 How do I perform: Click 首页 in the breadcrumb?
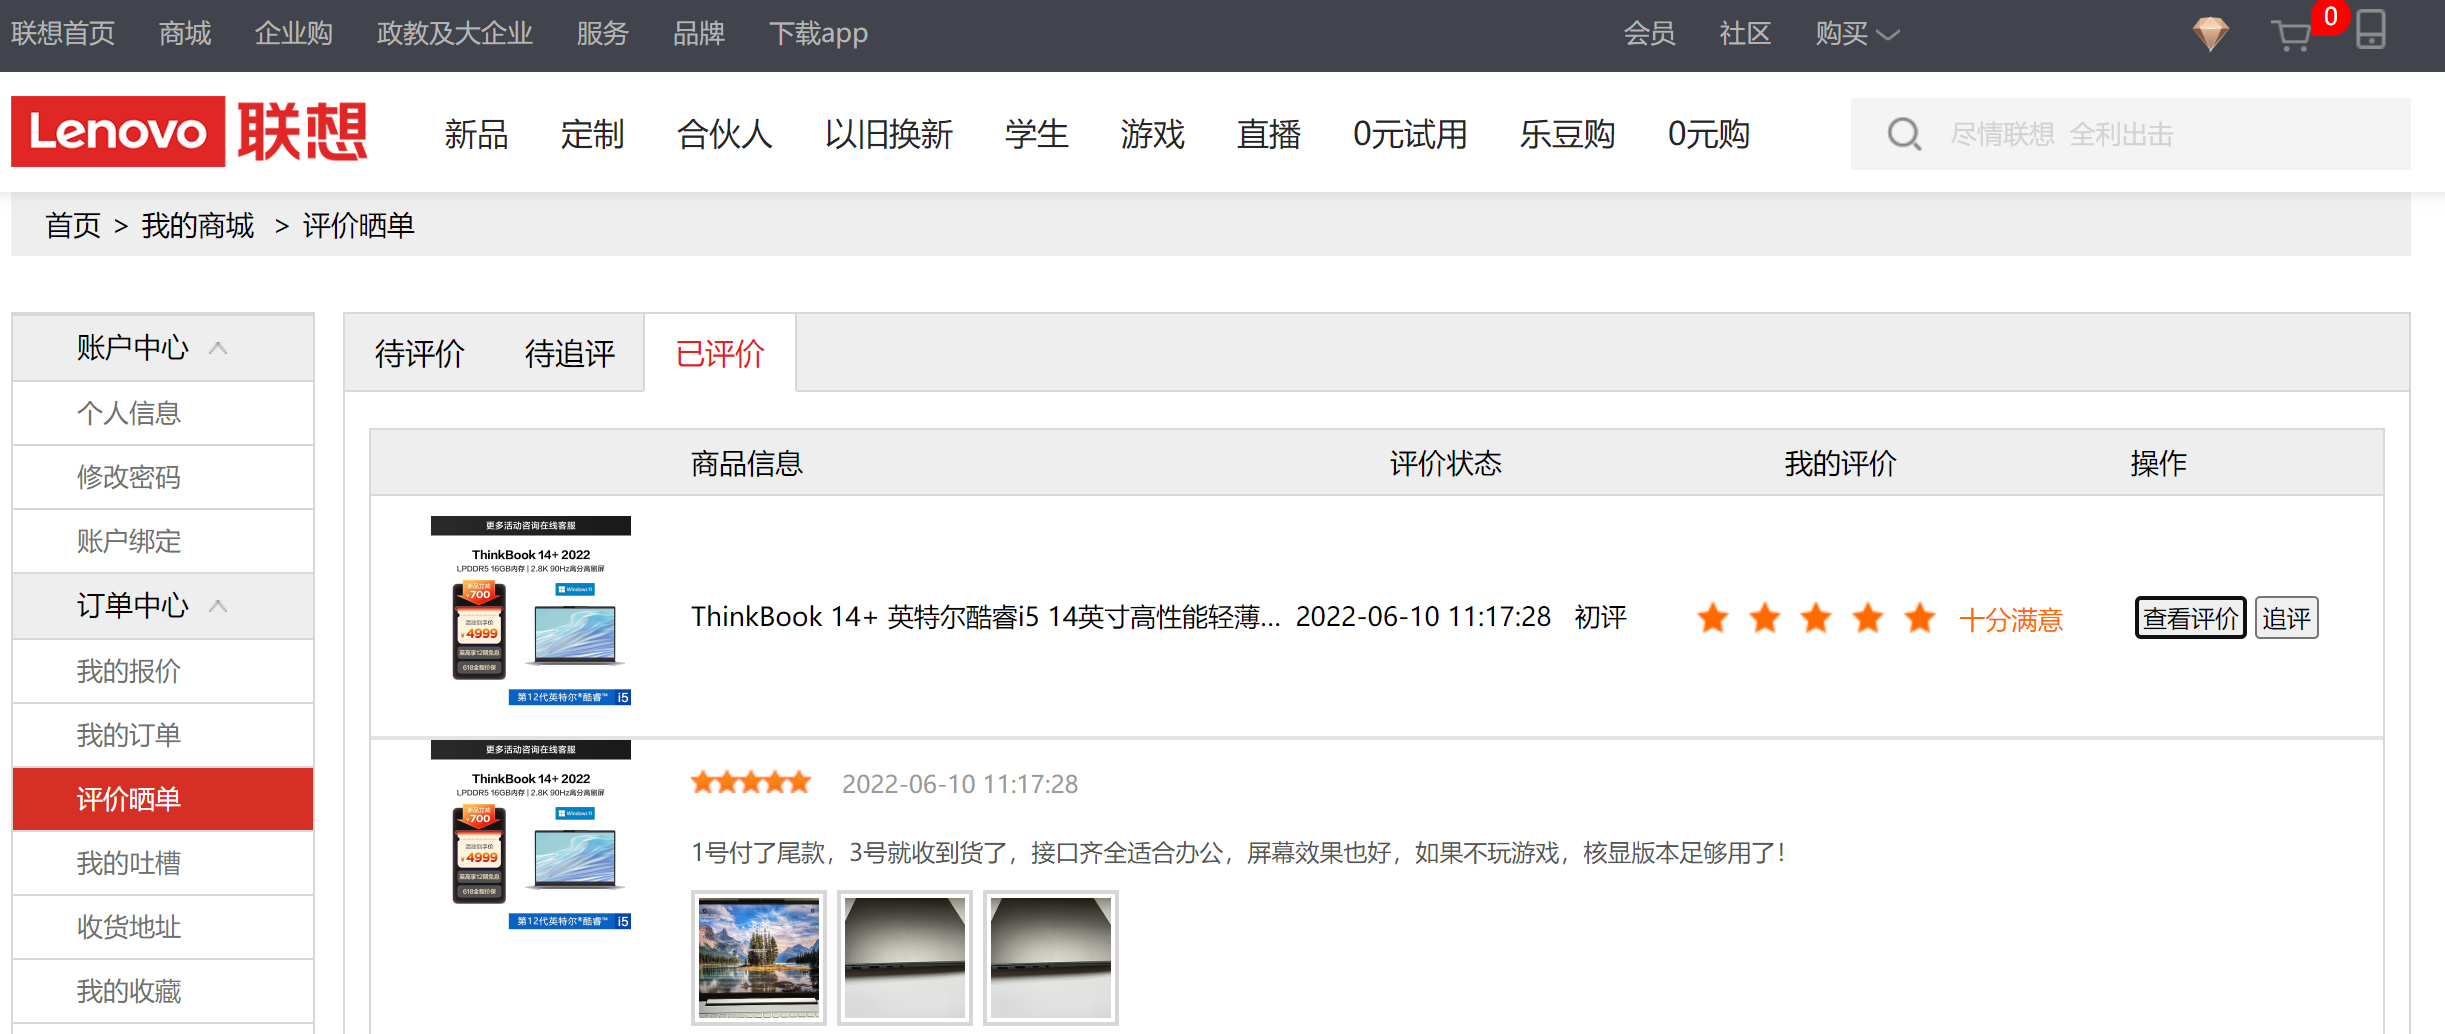click(73, 226)
